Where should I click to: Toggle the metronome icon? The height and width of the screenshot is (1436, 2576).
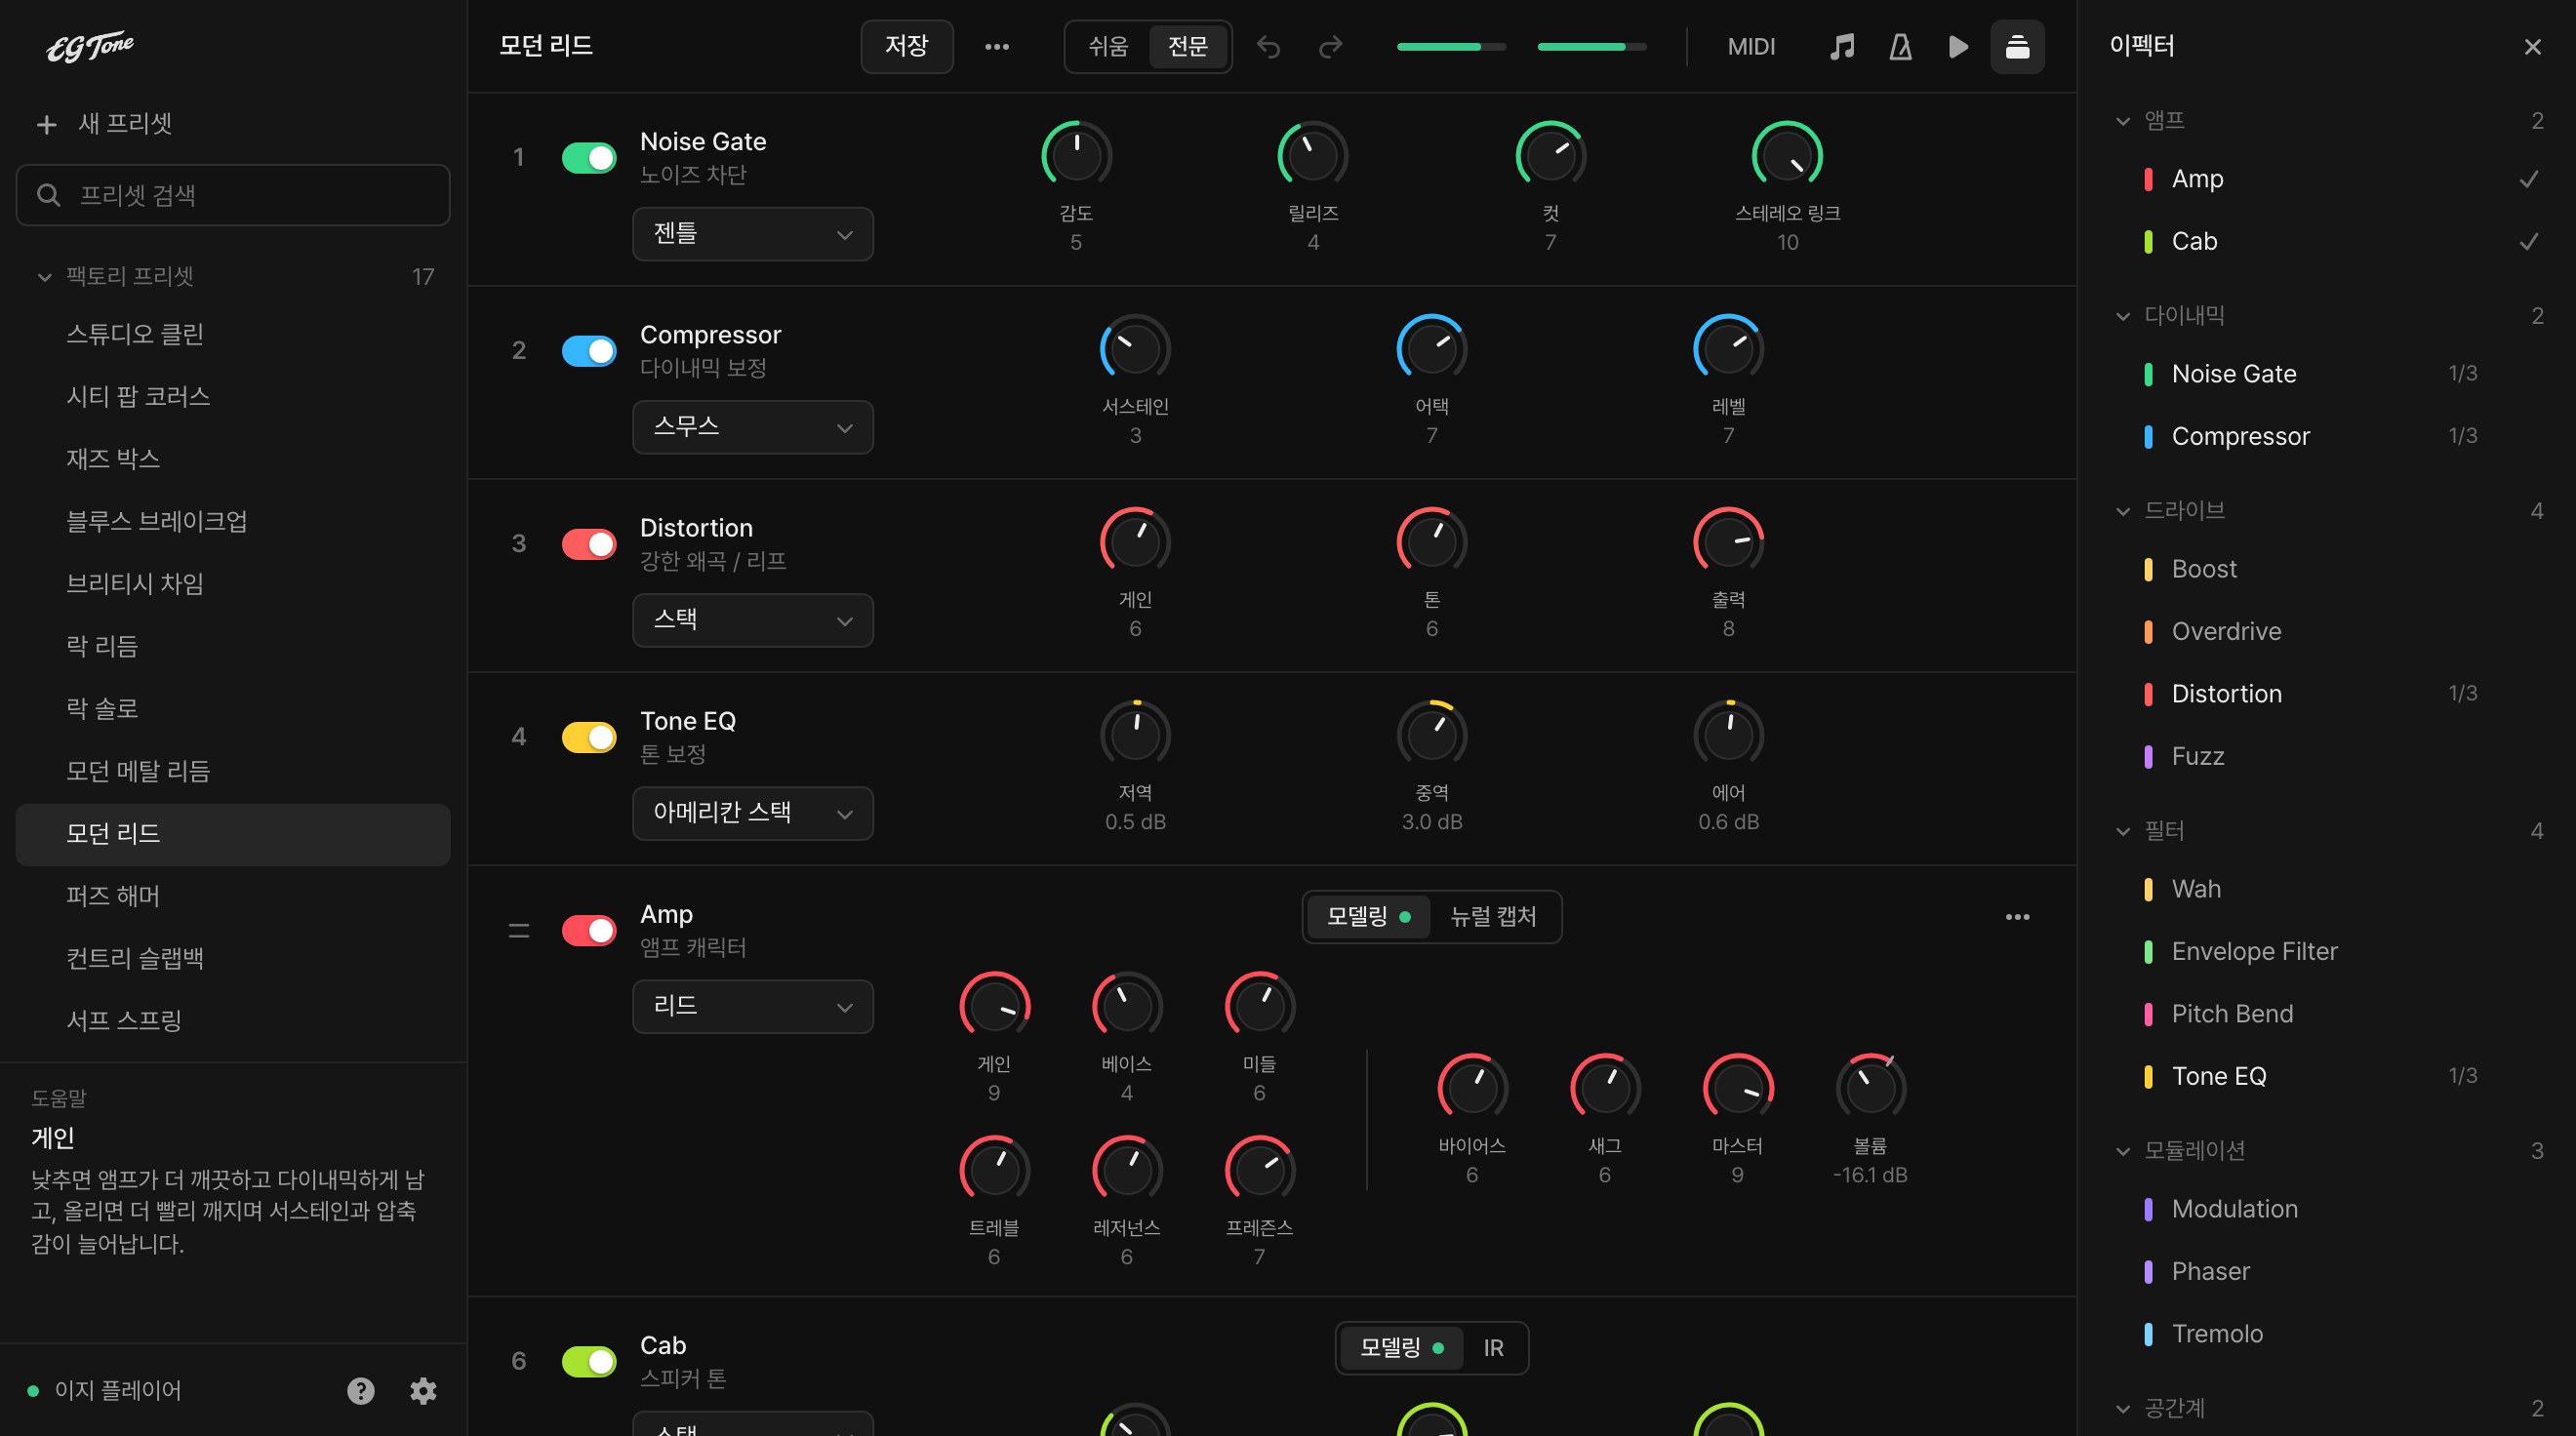click(x=1900, y=47)
